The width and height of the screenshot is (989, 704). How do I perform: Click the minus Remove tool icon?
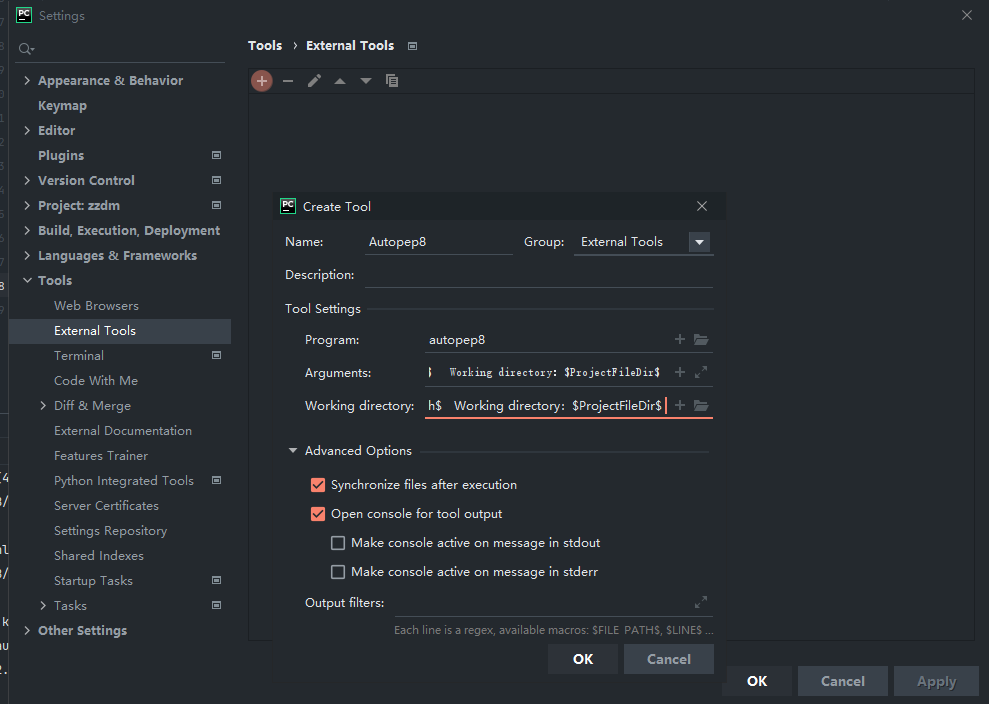pyautogui.click(x=288, y=81)
